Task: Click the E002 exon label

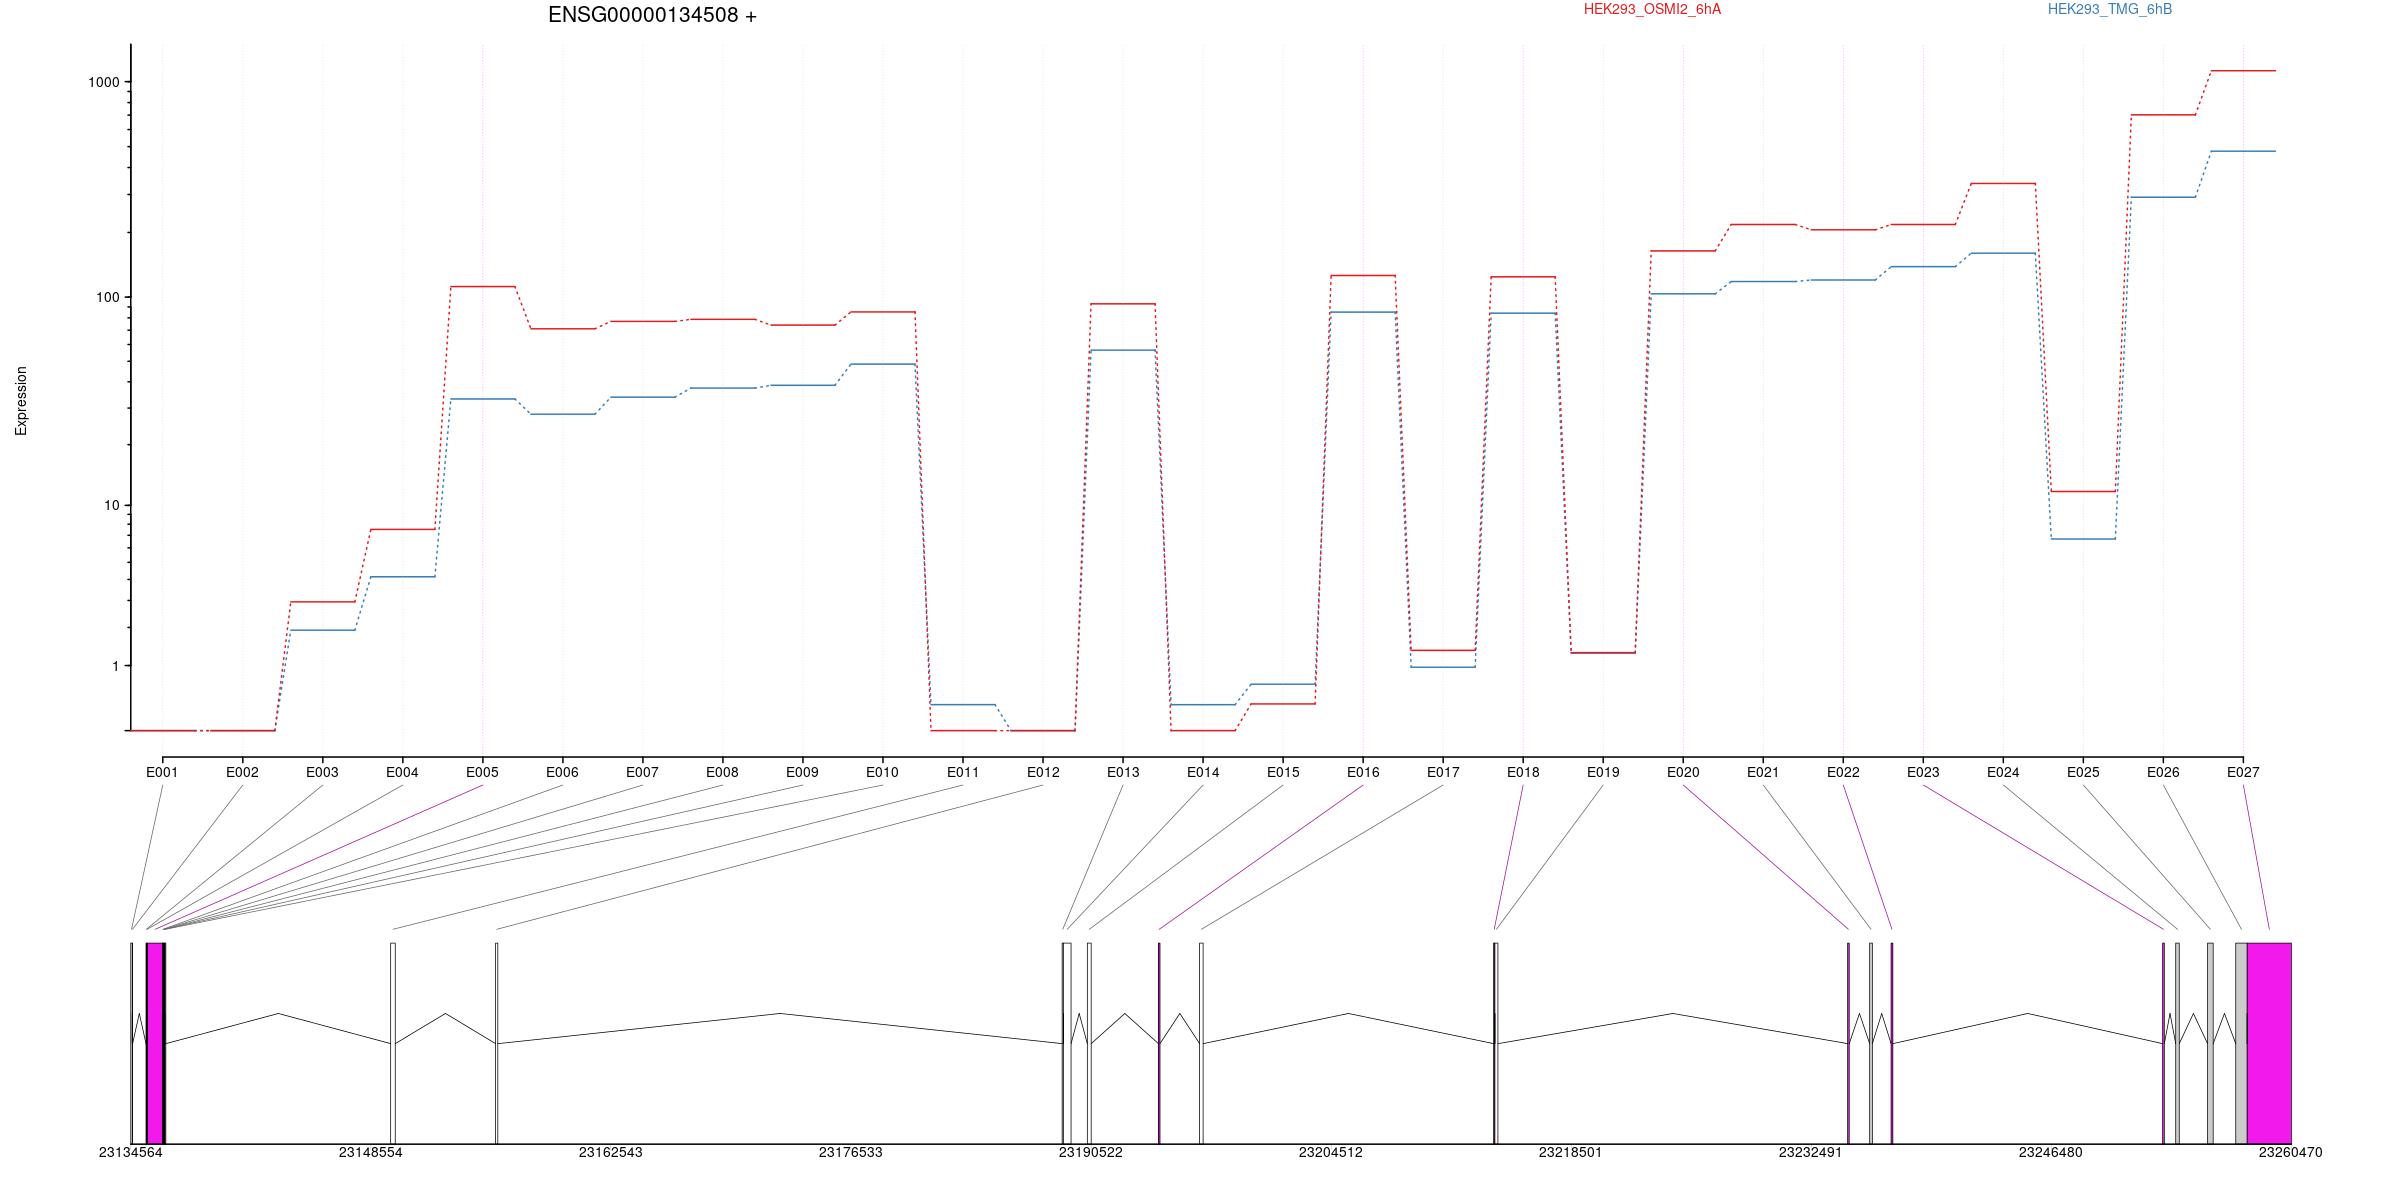Action: click(x=242, y=772)
